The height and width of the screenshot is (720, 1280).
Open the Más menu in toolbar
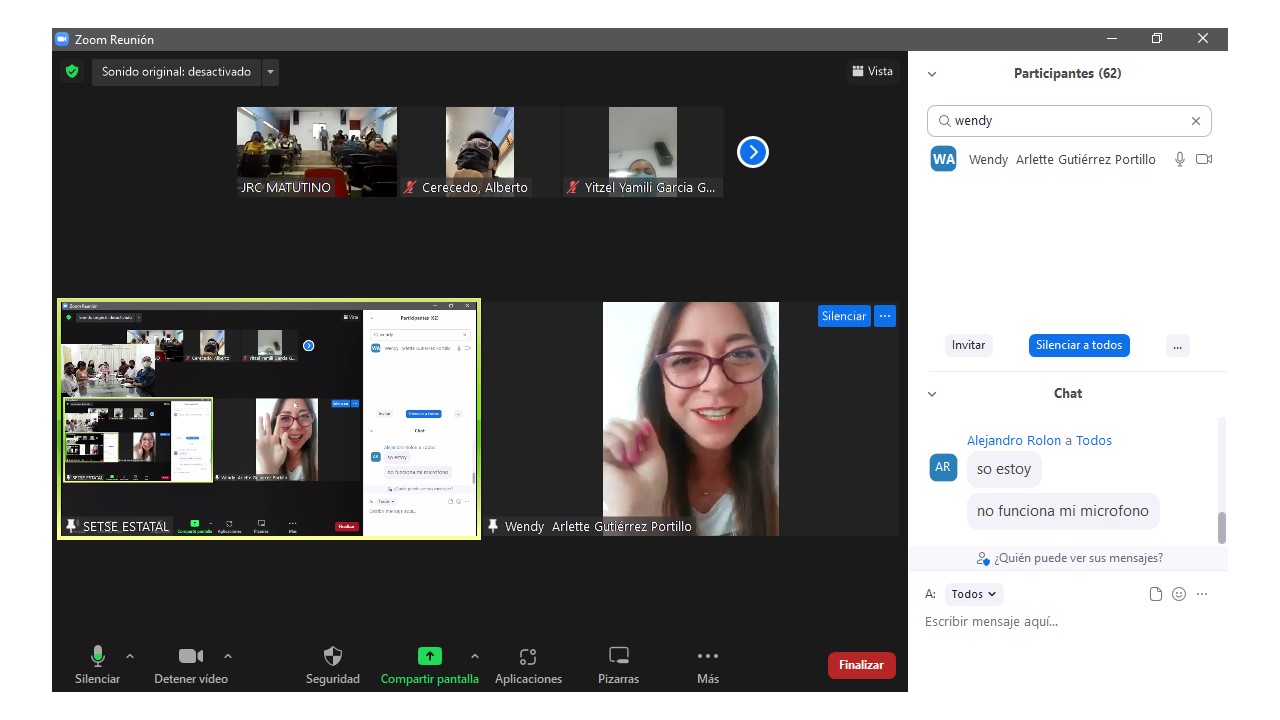[x=708, y=657]
